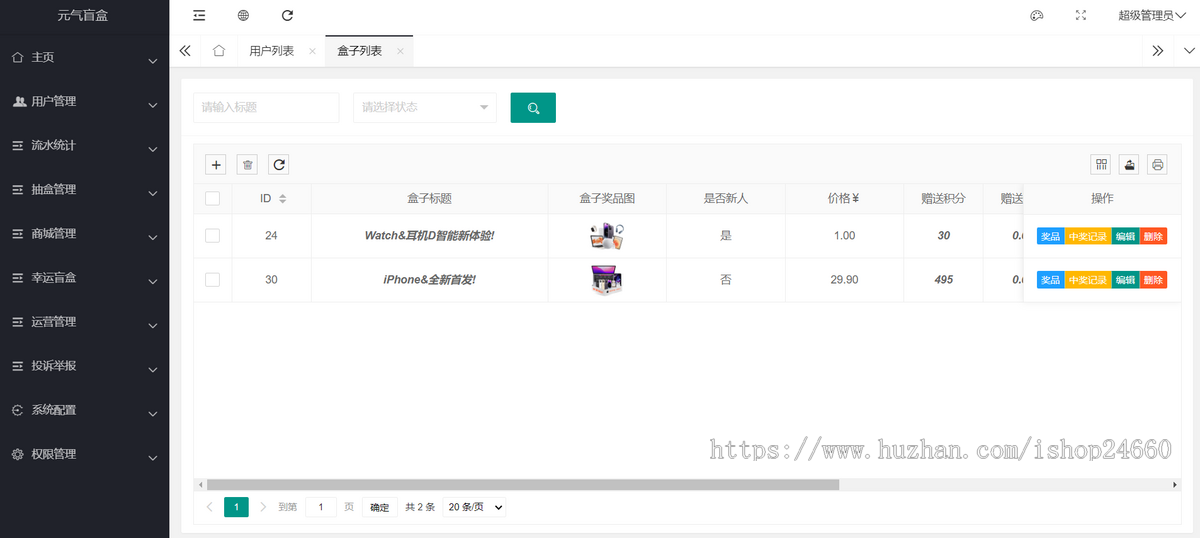Image resolution: width=1200 pixels, height=538 pixels.
Task: Add a new box with plus icon
Action: pos(216,165)
